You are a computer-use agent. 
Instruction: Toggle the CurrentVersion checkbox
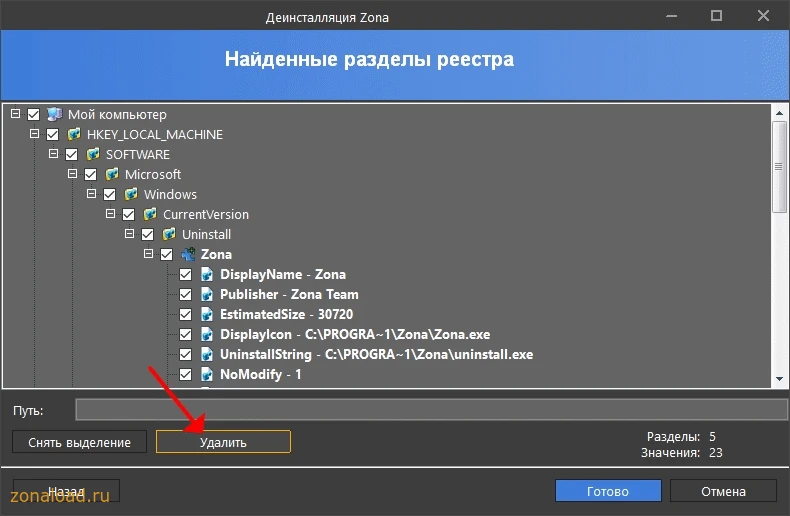[128, 214]
